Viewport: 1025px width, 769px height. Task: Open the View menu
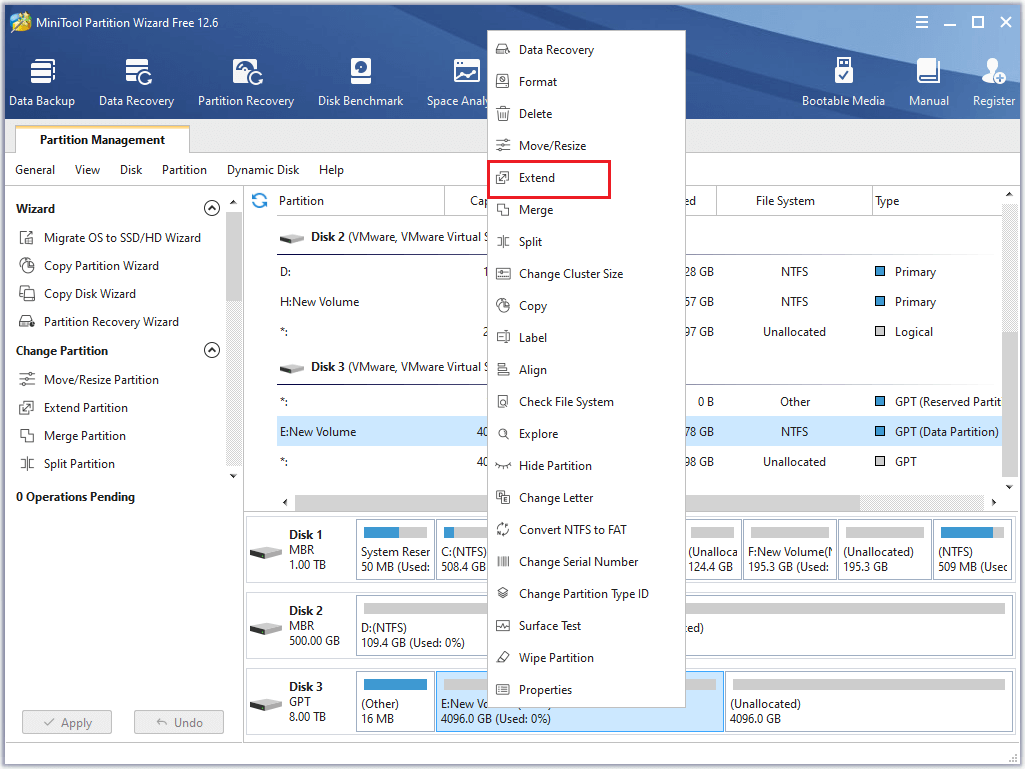click(x=87, y=170)
